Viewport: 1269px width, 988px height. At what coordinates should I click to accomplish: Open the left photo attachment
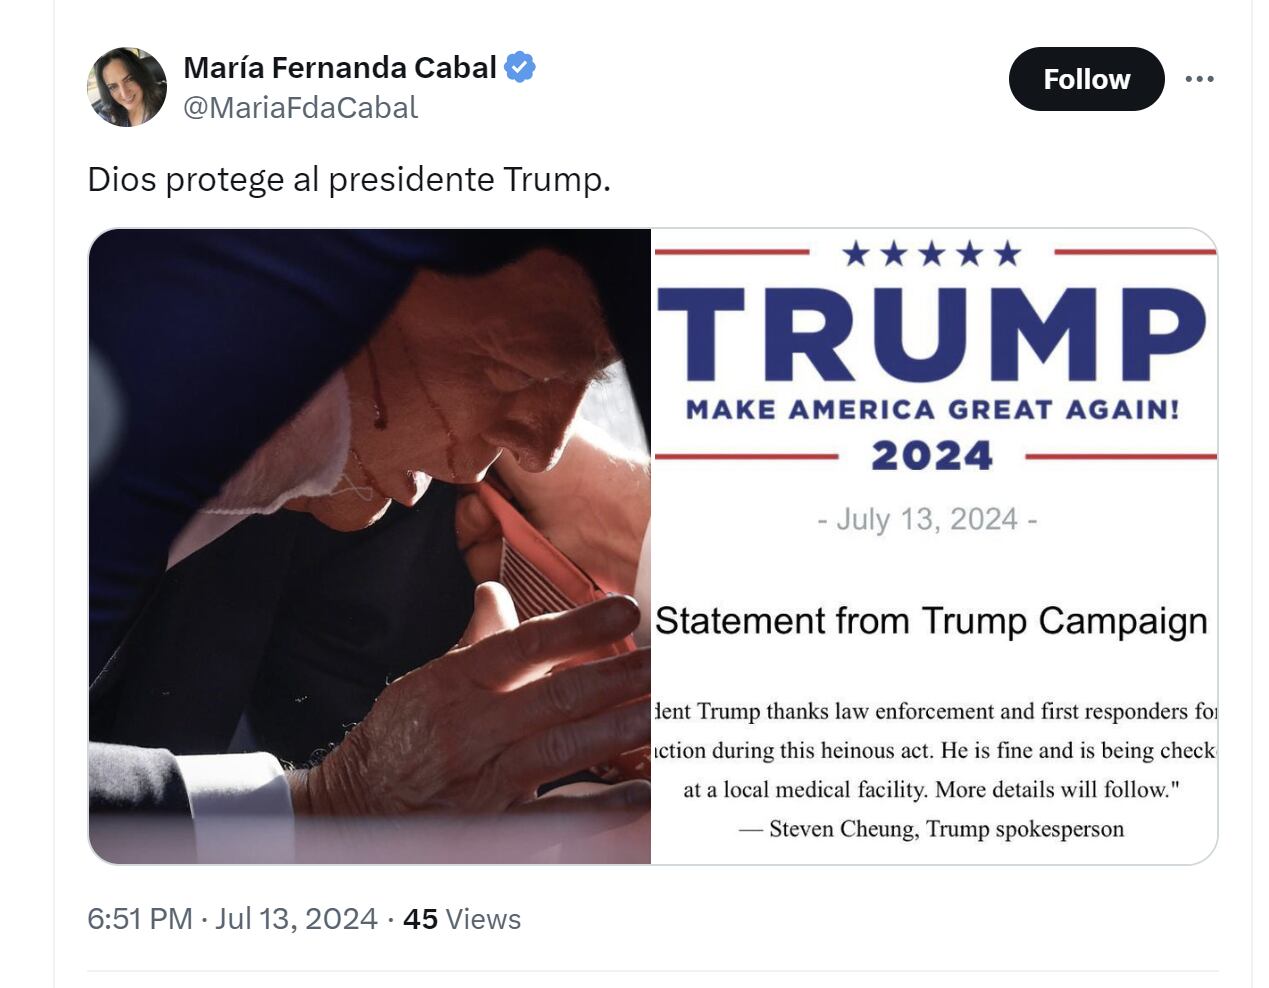[x=370, y=546]
